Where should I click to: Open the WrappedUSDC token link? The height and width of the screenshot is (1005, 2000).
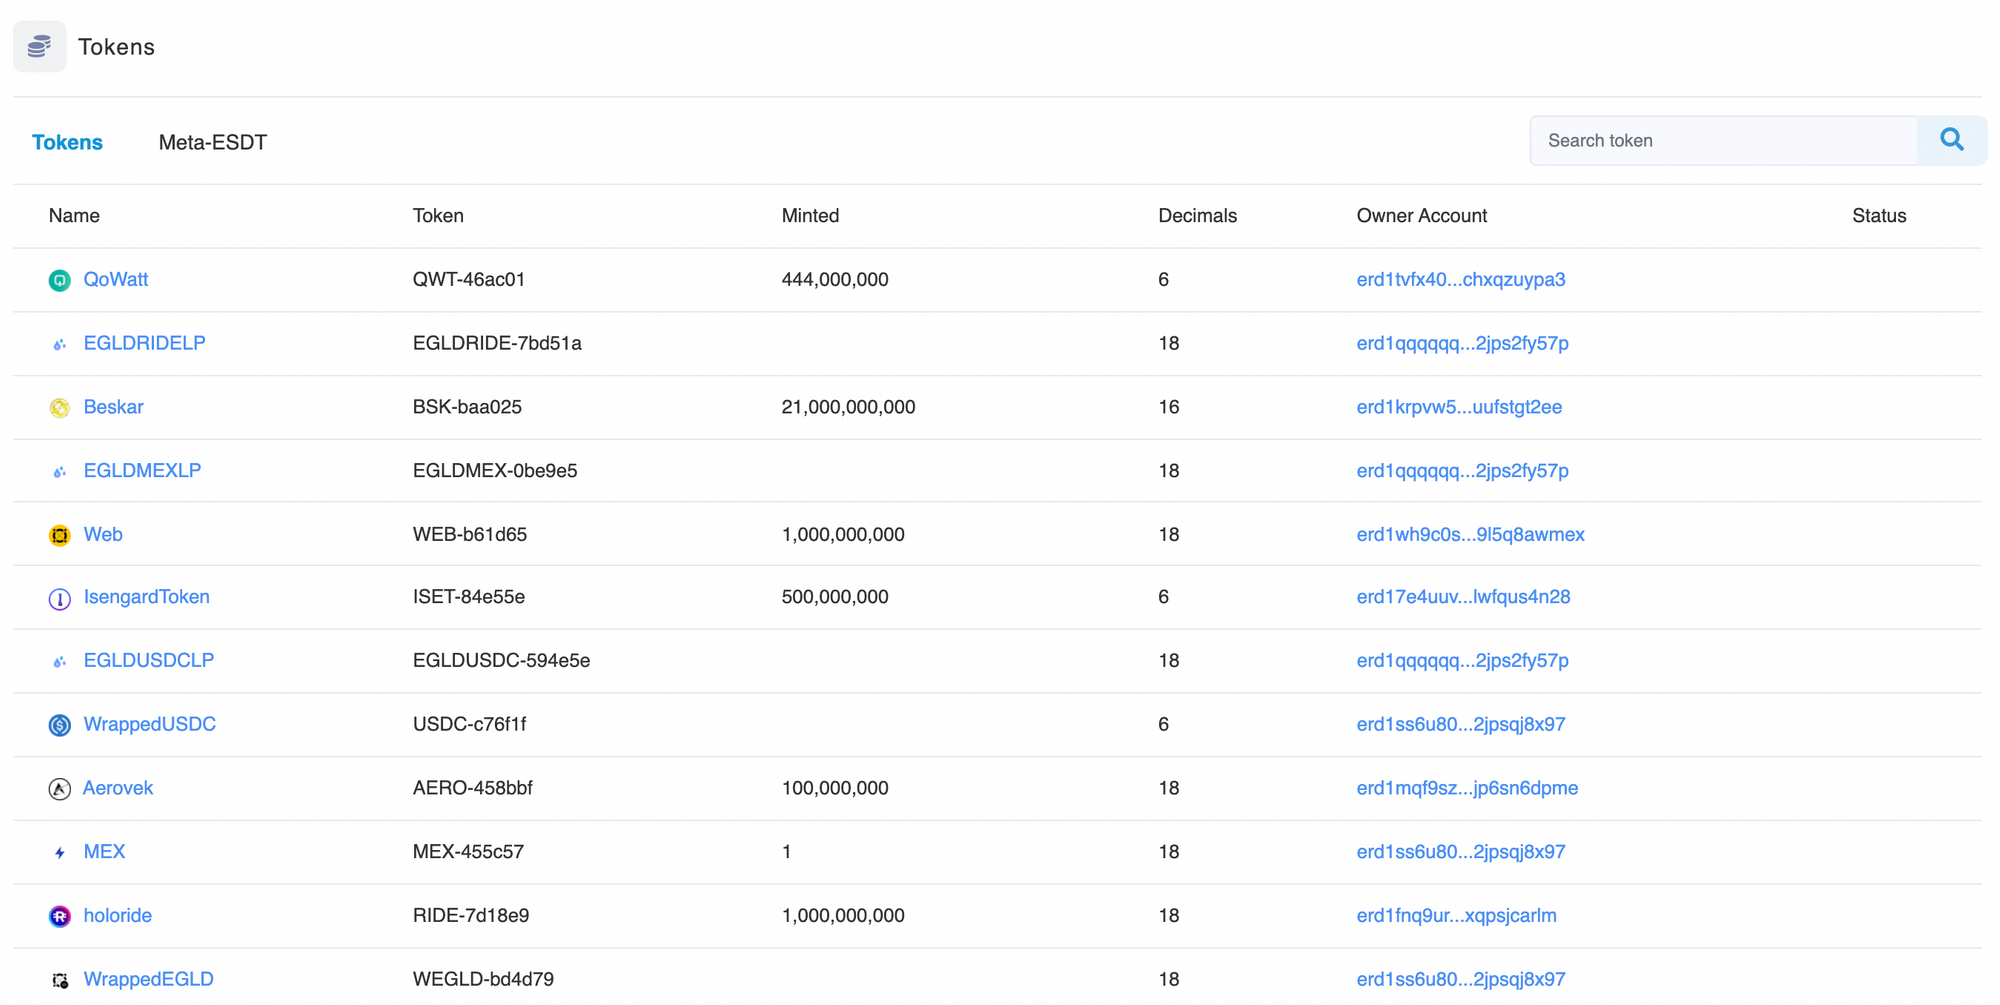150,724
